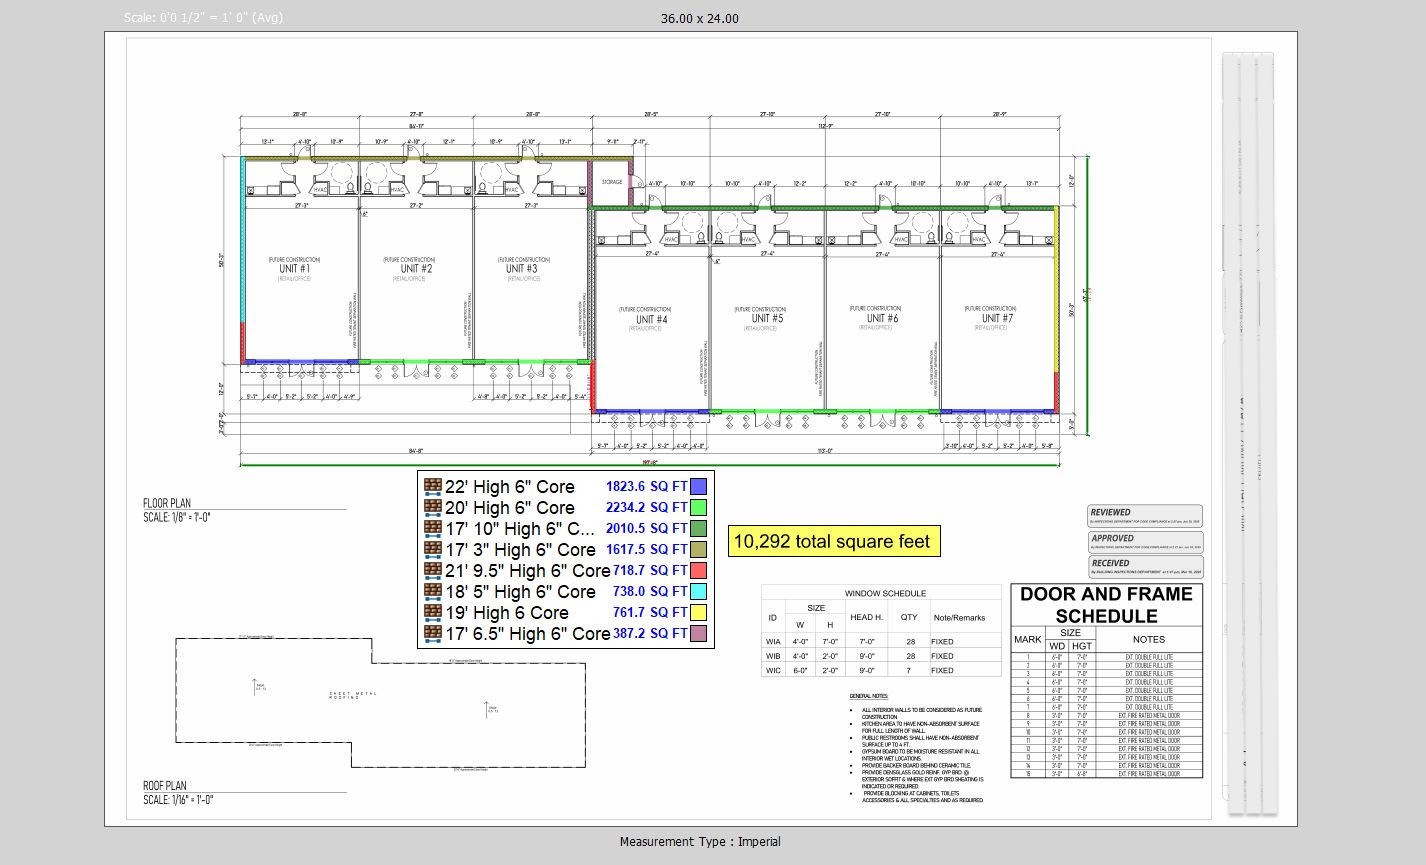Image resolution: width=1426 pixels, height=865 pixels.
Task: Click the "WINDOW SCHEDULE" table title
Action: pyautogui.click(x=885, y=593)
